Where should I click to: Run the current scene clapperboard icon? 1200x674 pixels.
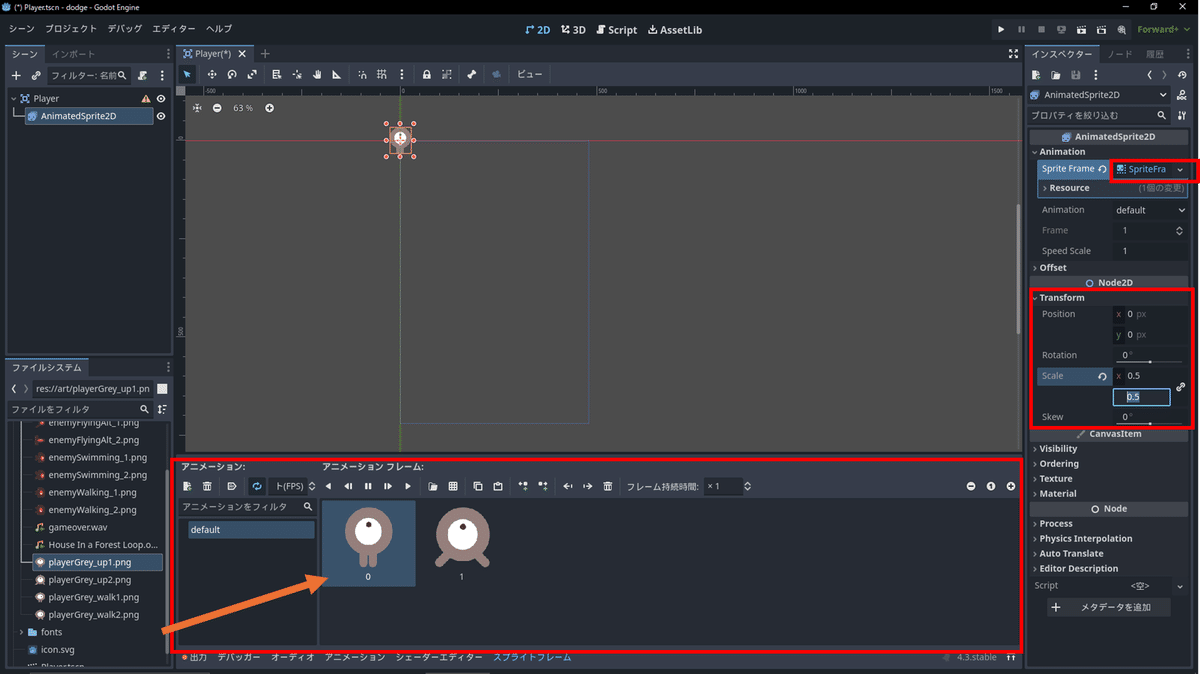tap(1081, 30)
